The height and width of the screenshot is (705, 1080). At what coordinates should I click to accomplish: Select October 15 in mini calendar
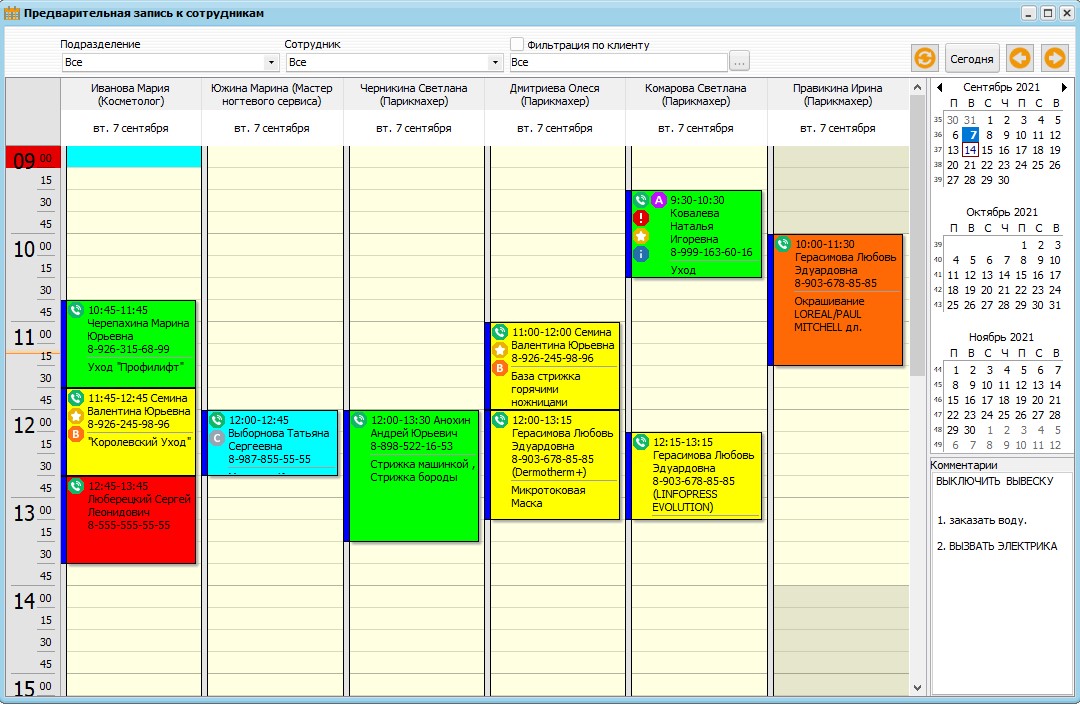coord(1021,275)
